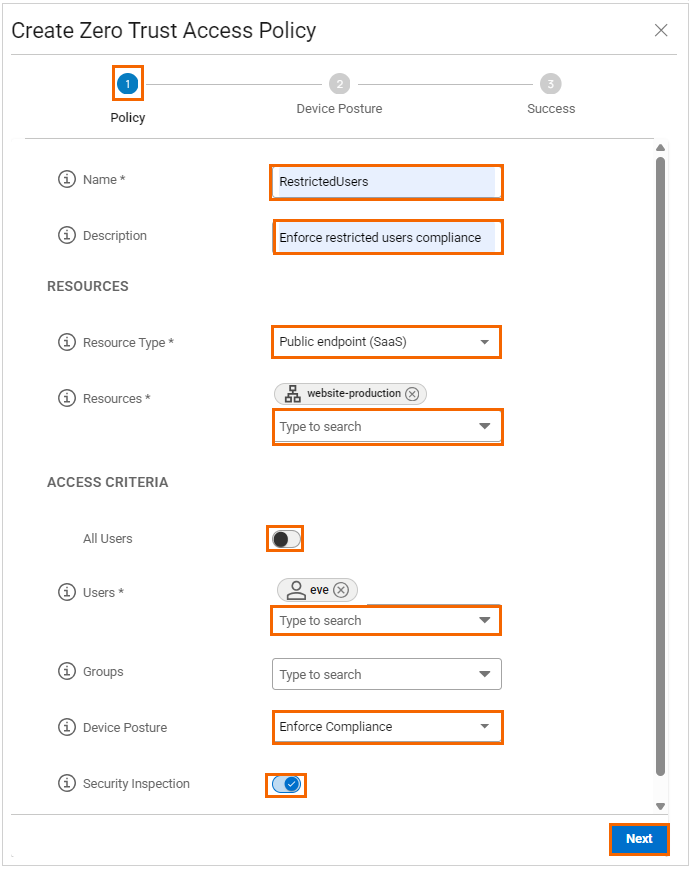
Task: Open the Groups search dropdown
Action: (x=386, y=675)
